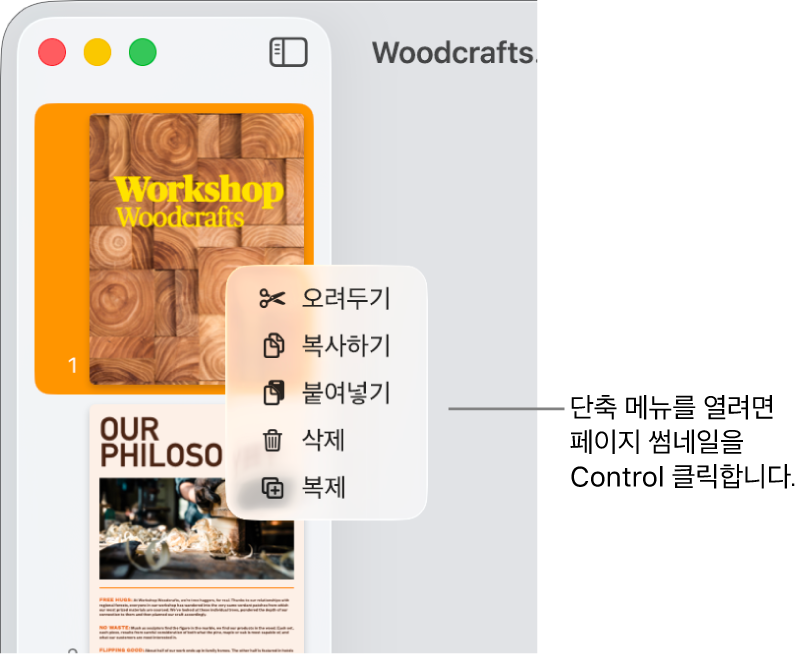Click the scissors icon for 오려두기
Image resolution: width=811 pixels, height=654 pixels.
pyautogui.click(x=272, y=299)
